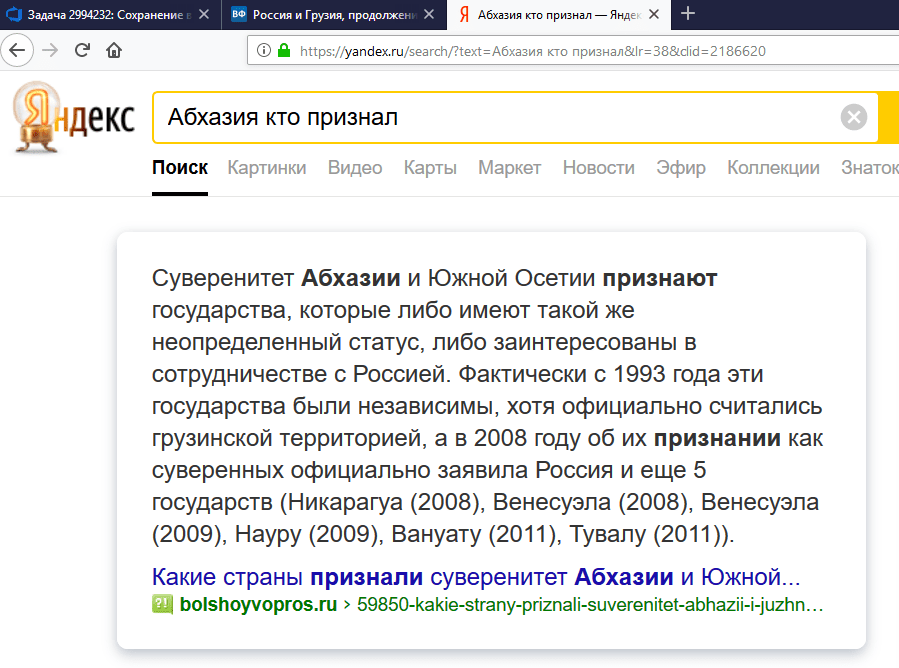The width and height of the screenshot is (899, 668).
Task: Click the browser Back arrow button
Action: coord(18,50)
